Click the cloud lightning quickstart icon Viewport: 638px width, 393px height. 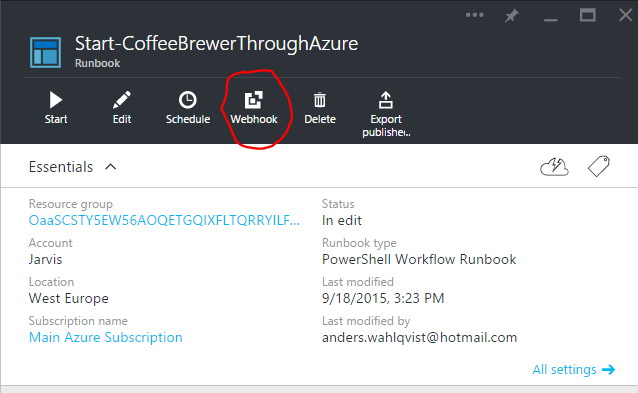(x=554, y=167)
